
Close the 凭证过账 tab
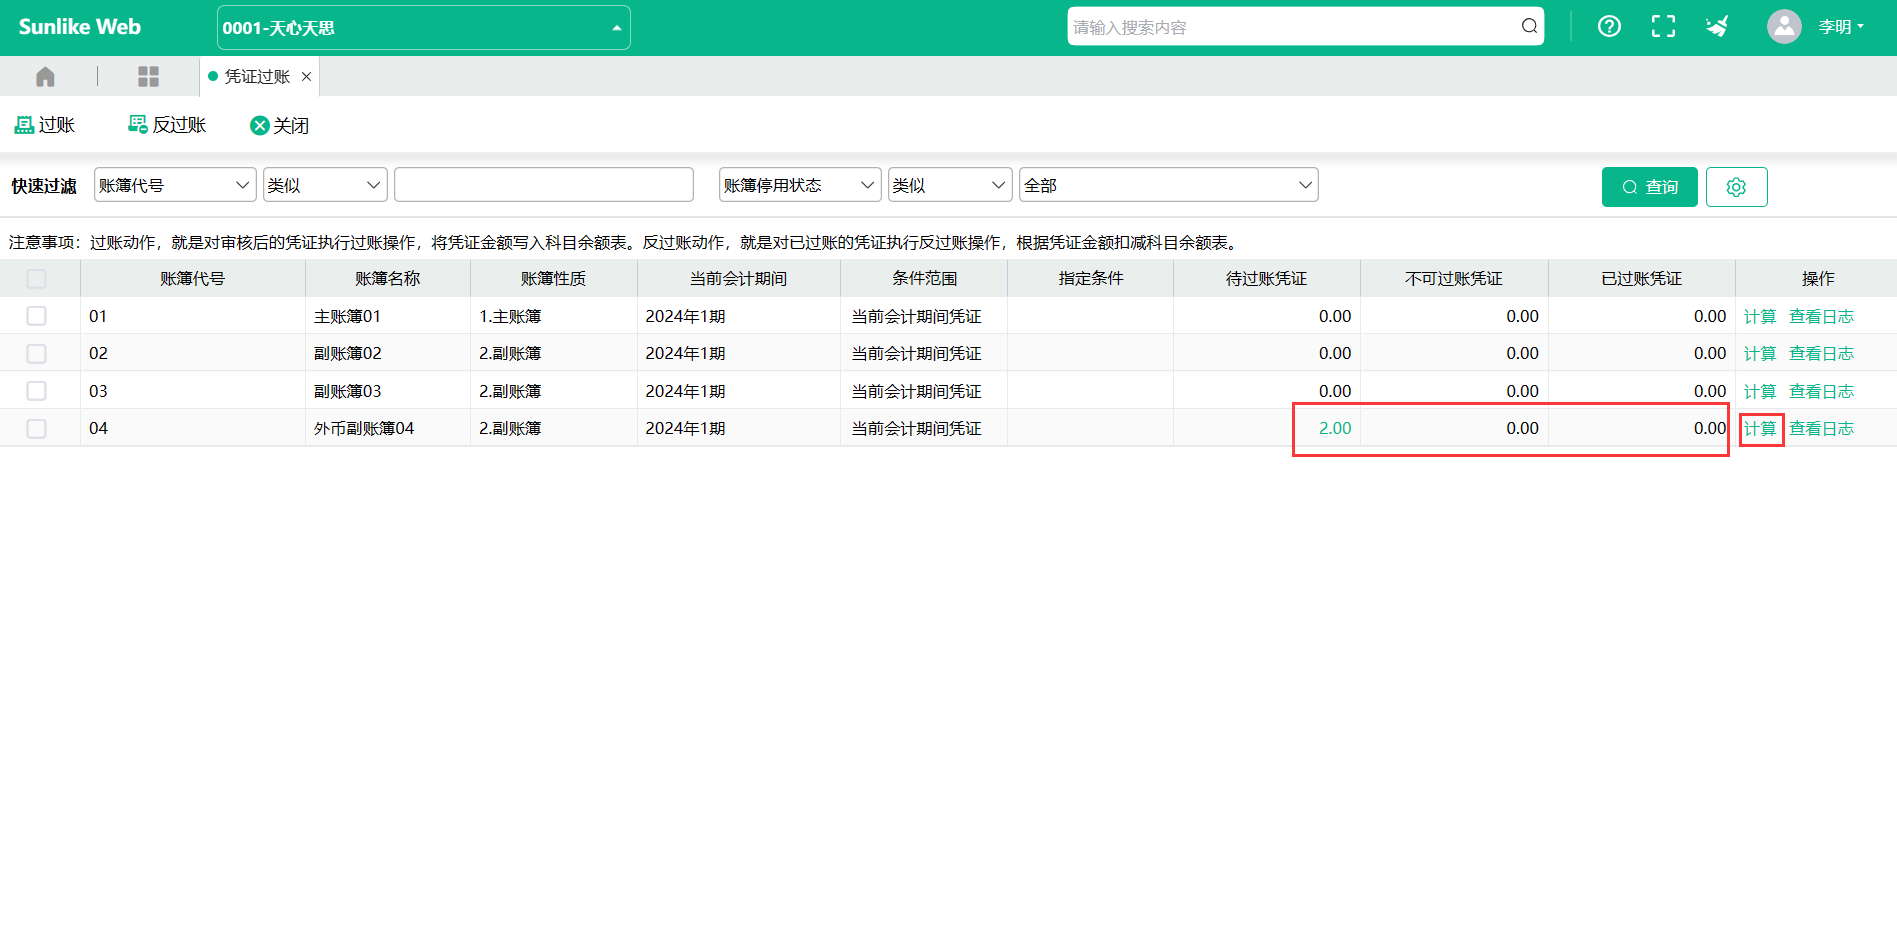point(306,77)
